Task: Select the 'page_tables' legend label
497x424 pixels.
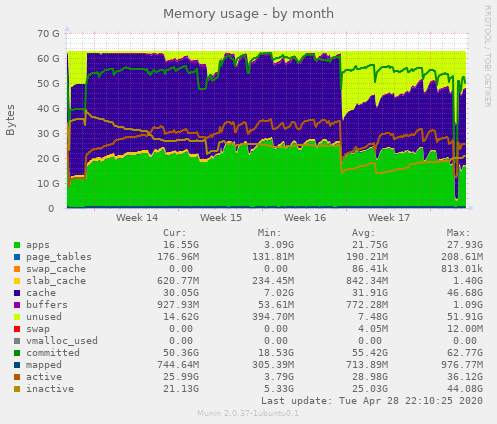Action: point(59,257)
